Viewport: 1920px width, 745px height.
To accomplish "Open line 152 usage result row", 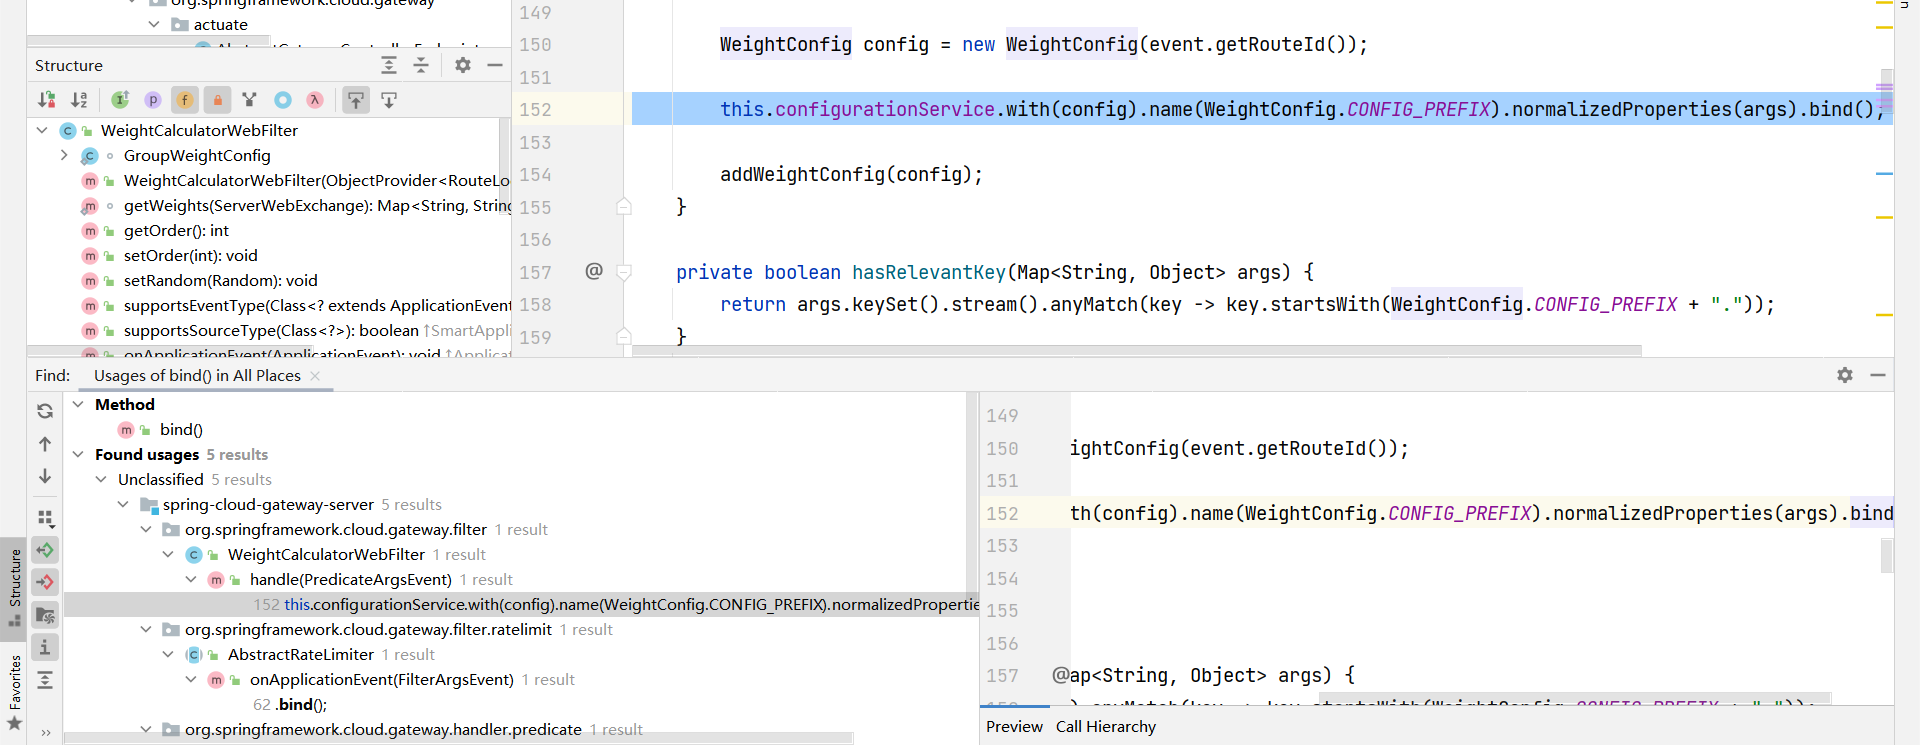I will point(521,604).
